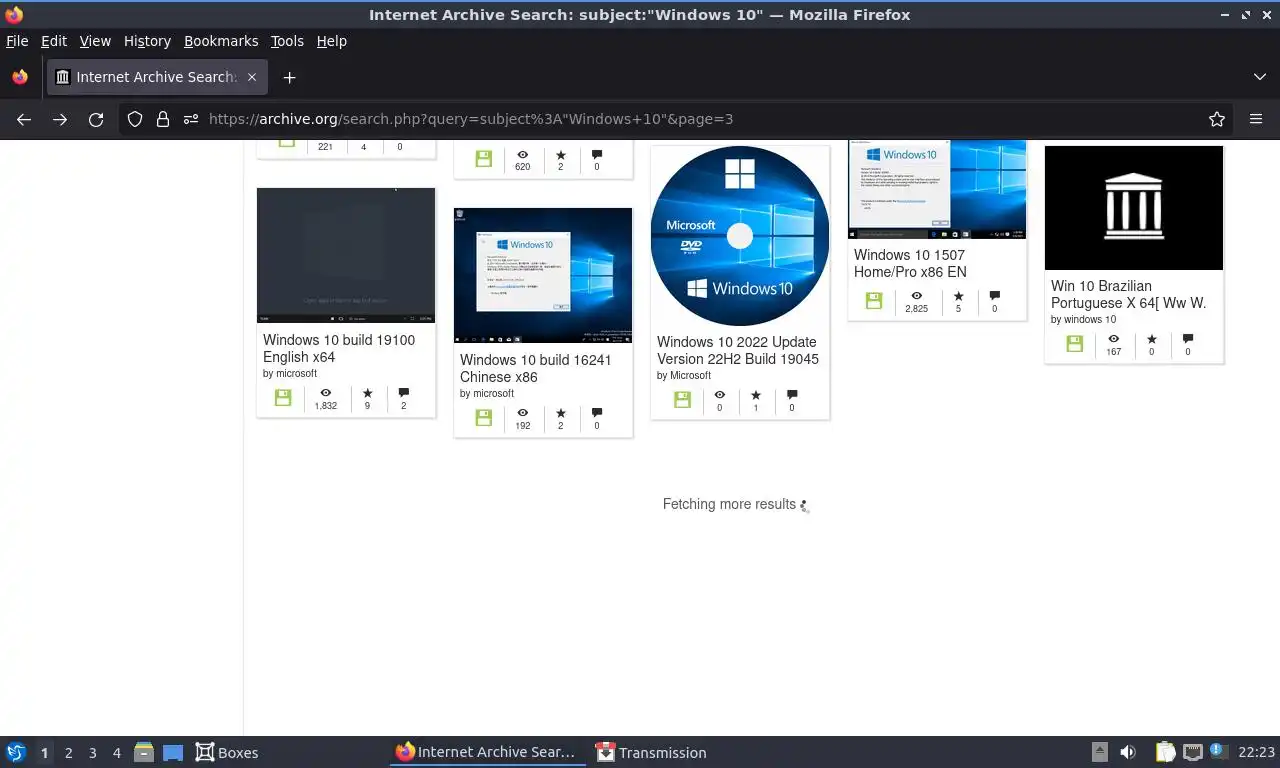Click reviews bubble on Windows 10 1507 card

pyautogui.click(x=994, y=296)
